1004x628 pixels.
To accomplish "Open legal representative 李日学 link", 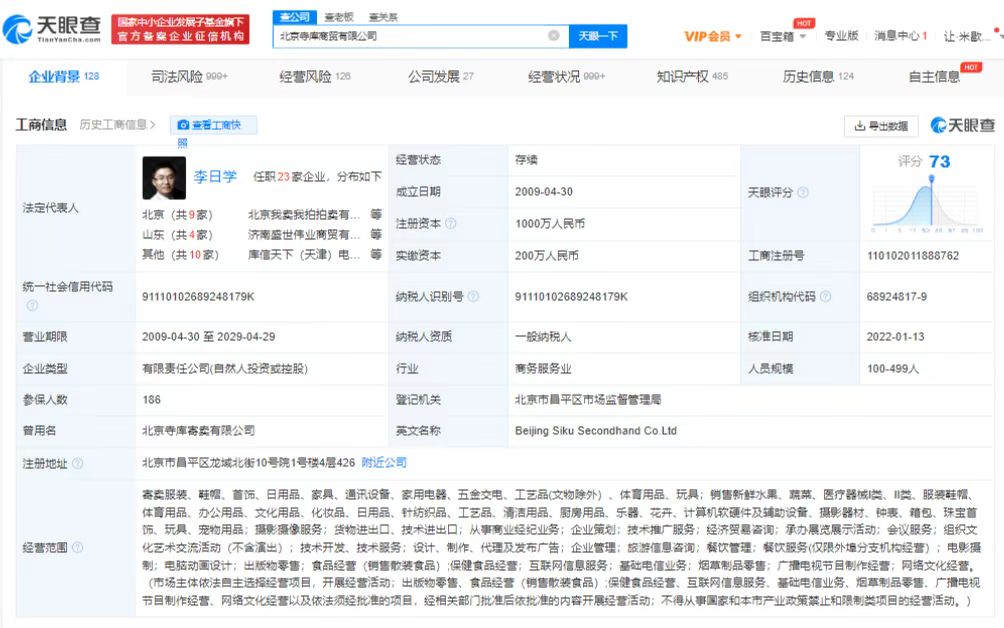I will (x=215, y=177).
